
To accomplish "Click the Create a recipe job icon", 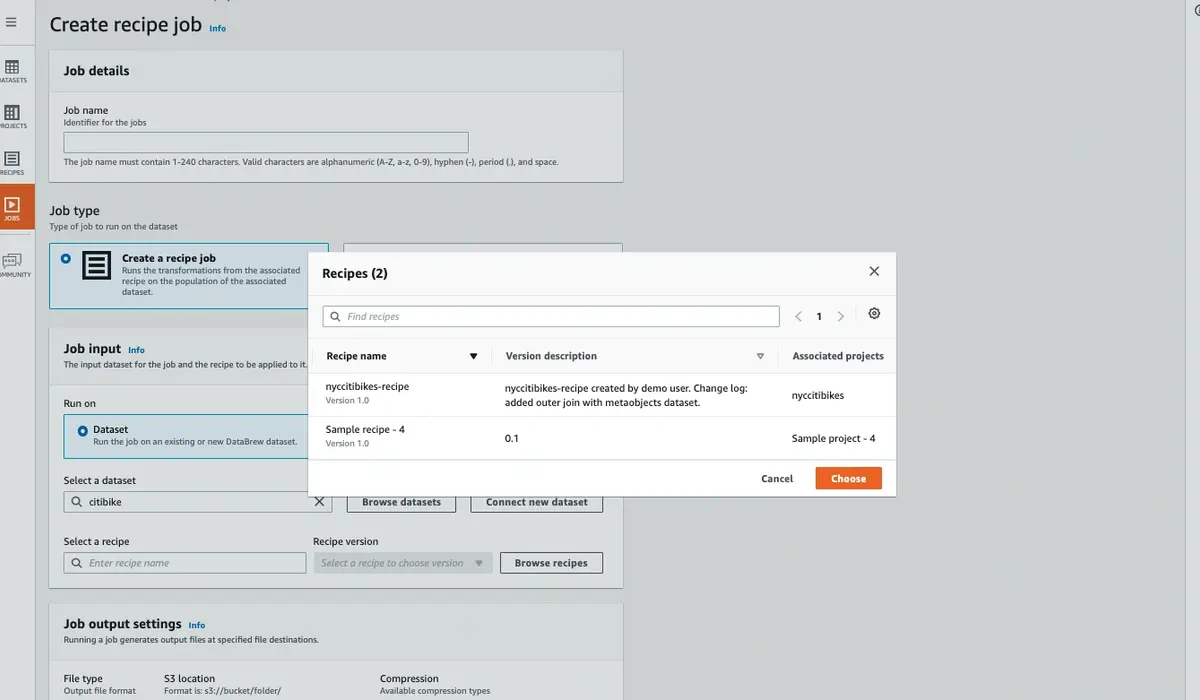I will [97, 265].
